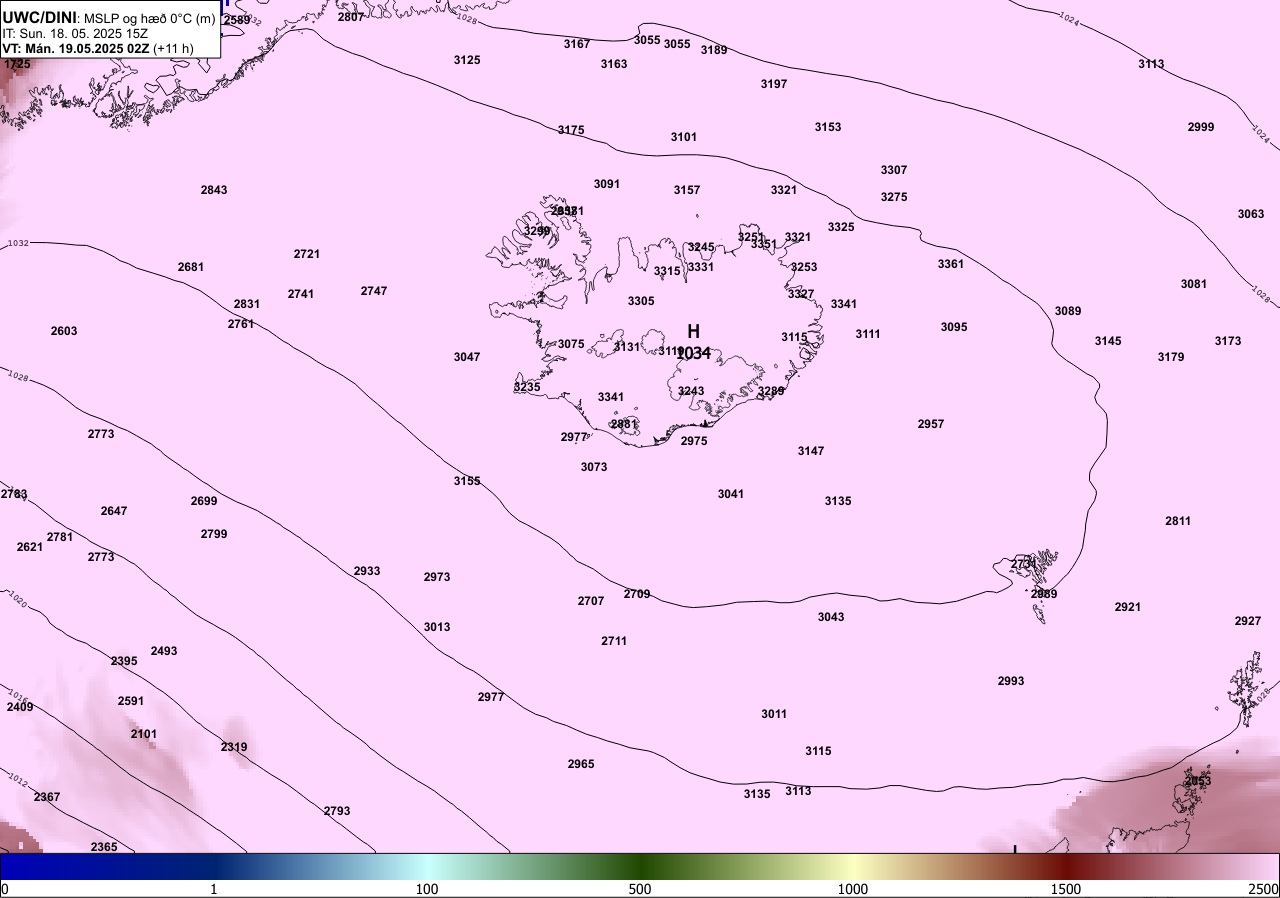
Task: Click the height value 3011
Action: 774,714
